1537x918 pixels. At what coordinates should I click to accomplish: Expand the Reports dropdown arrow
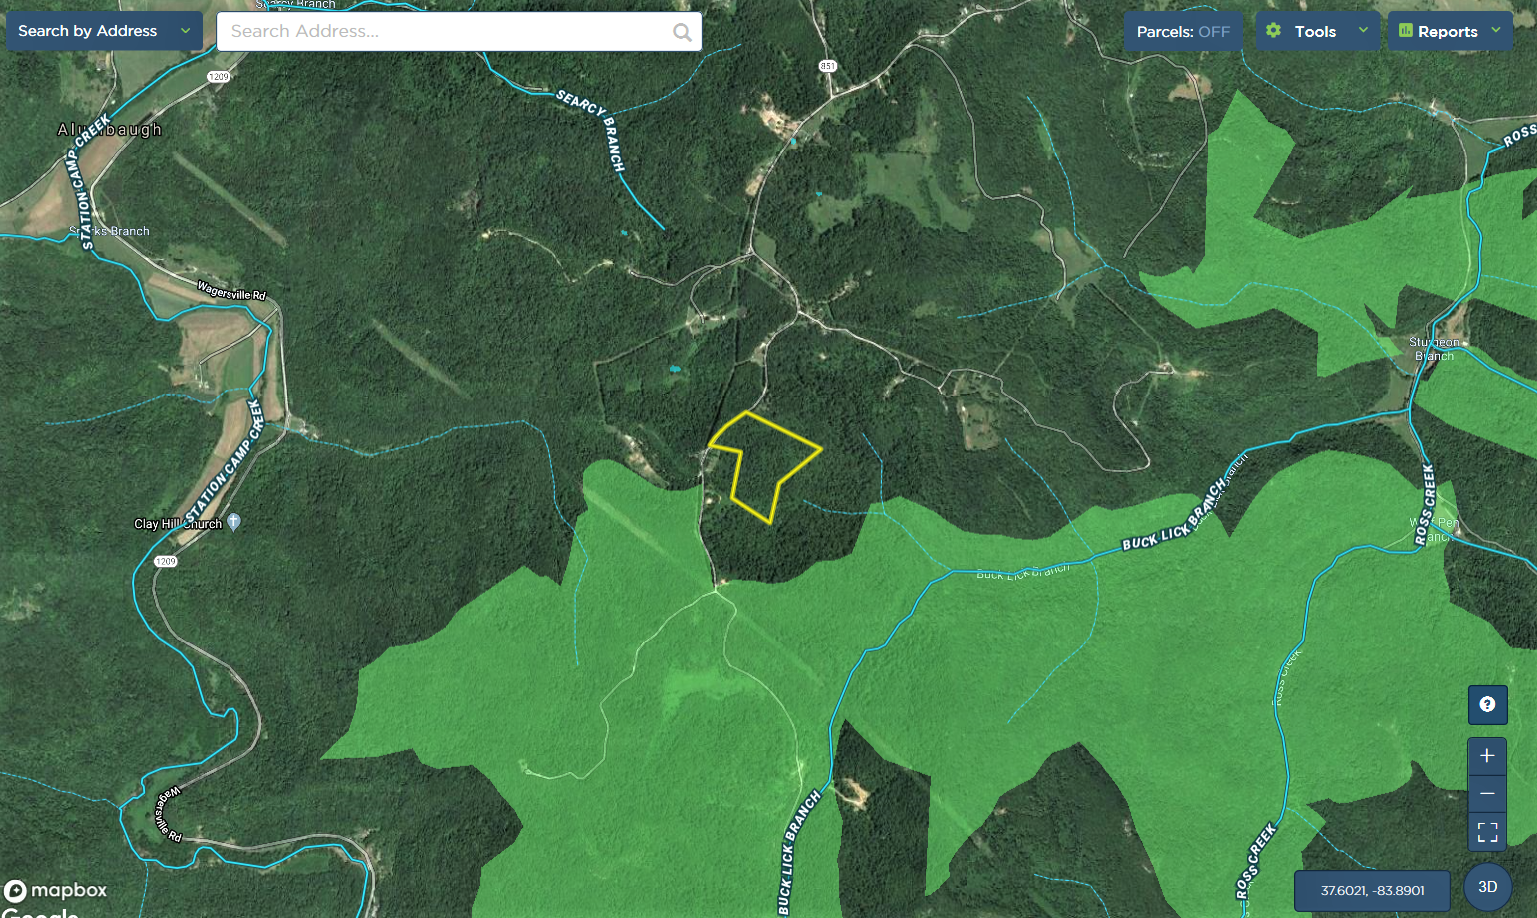1496,30
